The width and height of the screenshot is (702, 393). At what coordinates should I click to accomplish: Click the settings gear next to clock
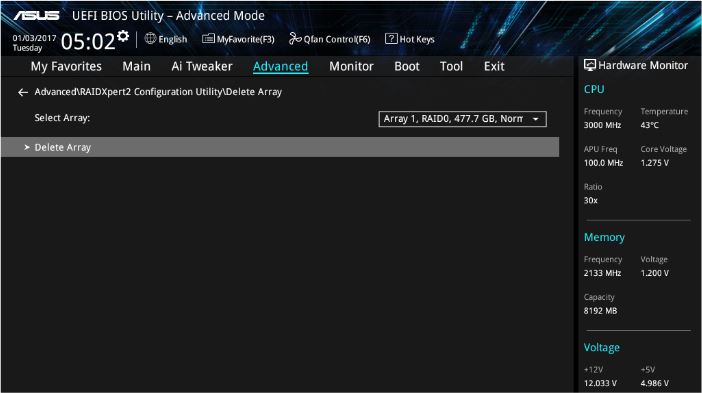(x=123, y=36)
